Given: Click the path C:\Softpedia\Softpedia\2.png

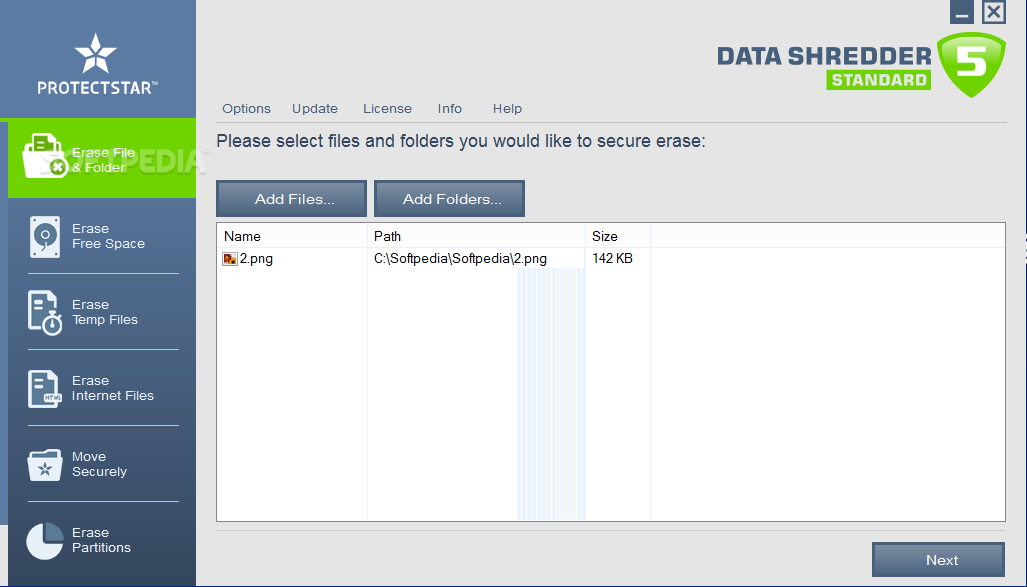Looking at the screenshot, I should point(460,259).
